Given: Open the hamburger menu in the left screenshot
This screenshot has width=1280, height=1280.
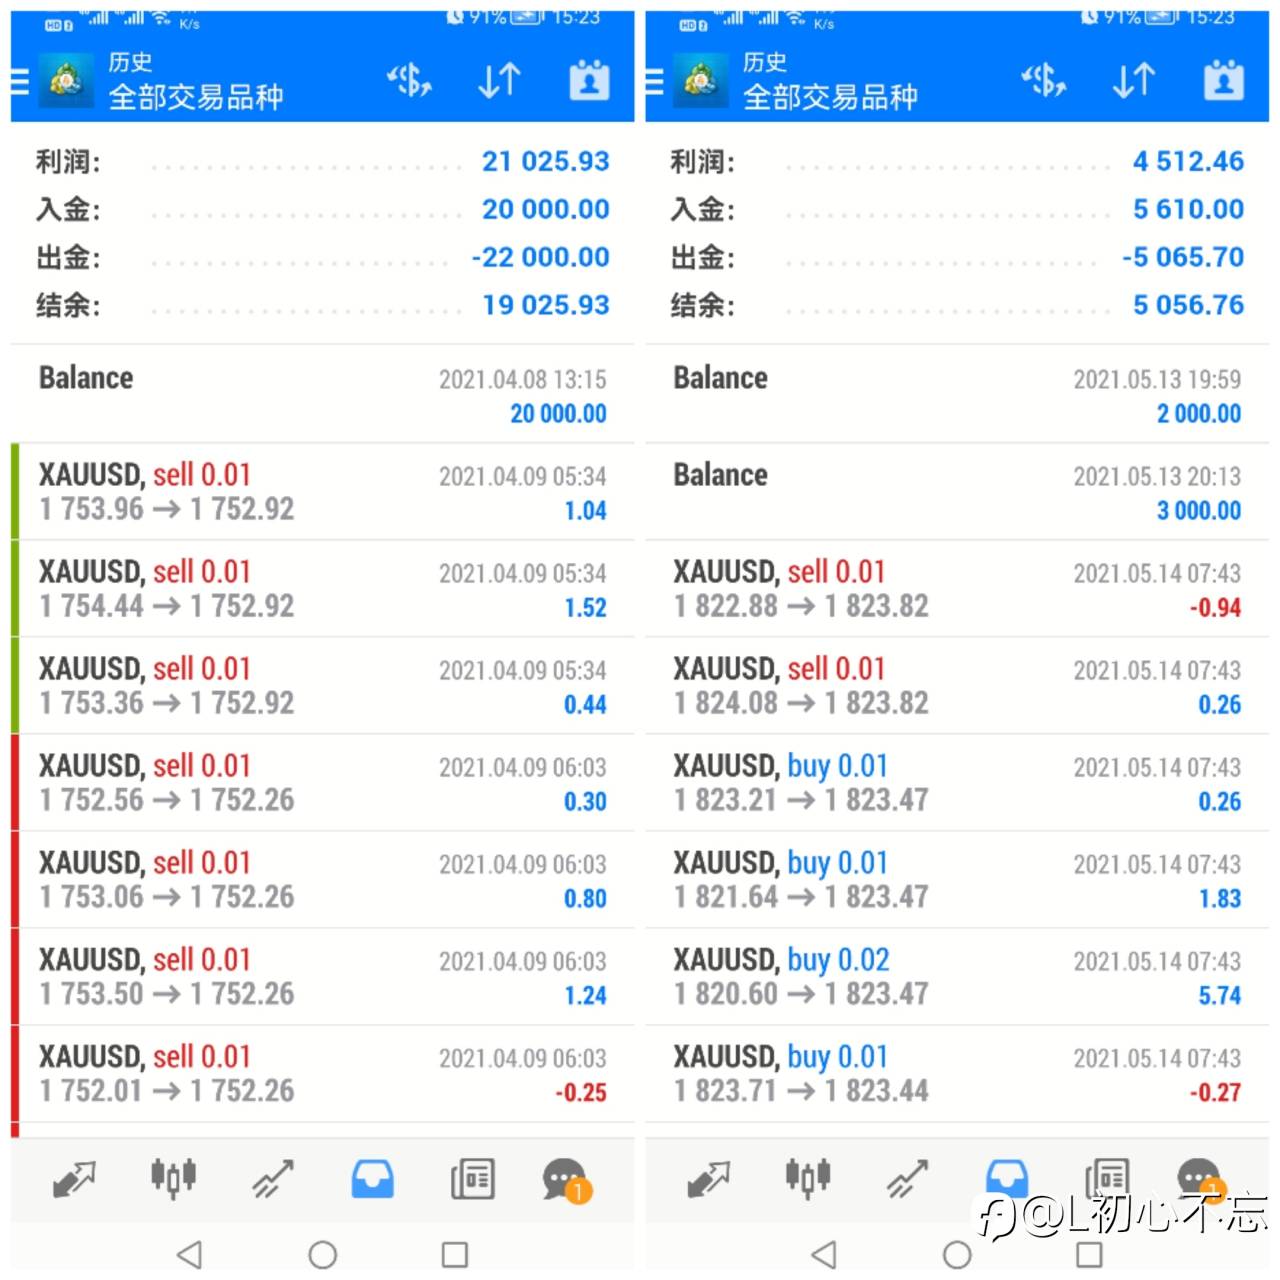Looking at the screenshot, I should pos(19,81).
